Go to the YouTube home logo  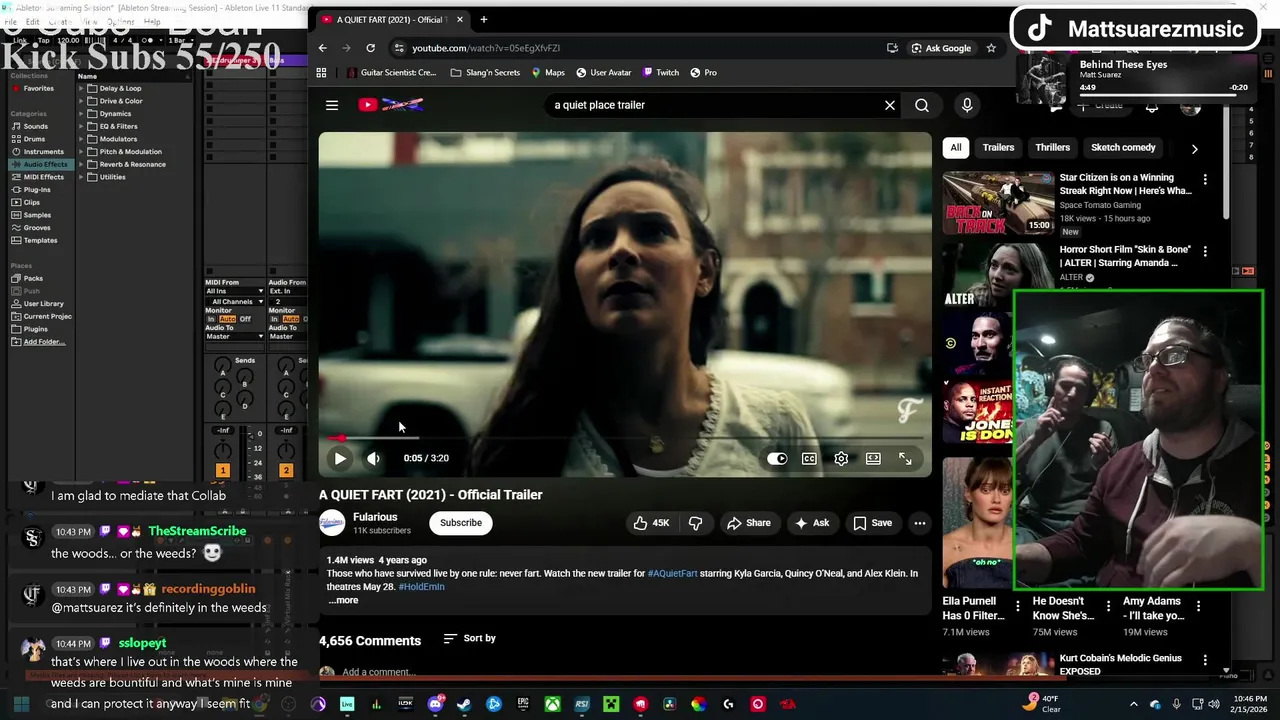[391, 105]
